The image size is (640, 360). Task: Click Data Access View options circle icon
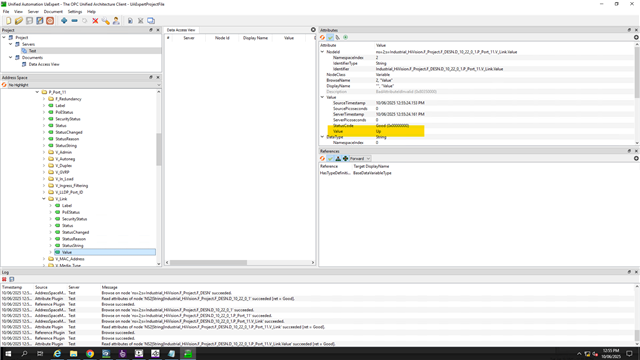313,30
